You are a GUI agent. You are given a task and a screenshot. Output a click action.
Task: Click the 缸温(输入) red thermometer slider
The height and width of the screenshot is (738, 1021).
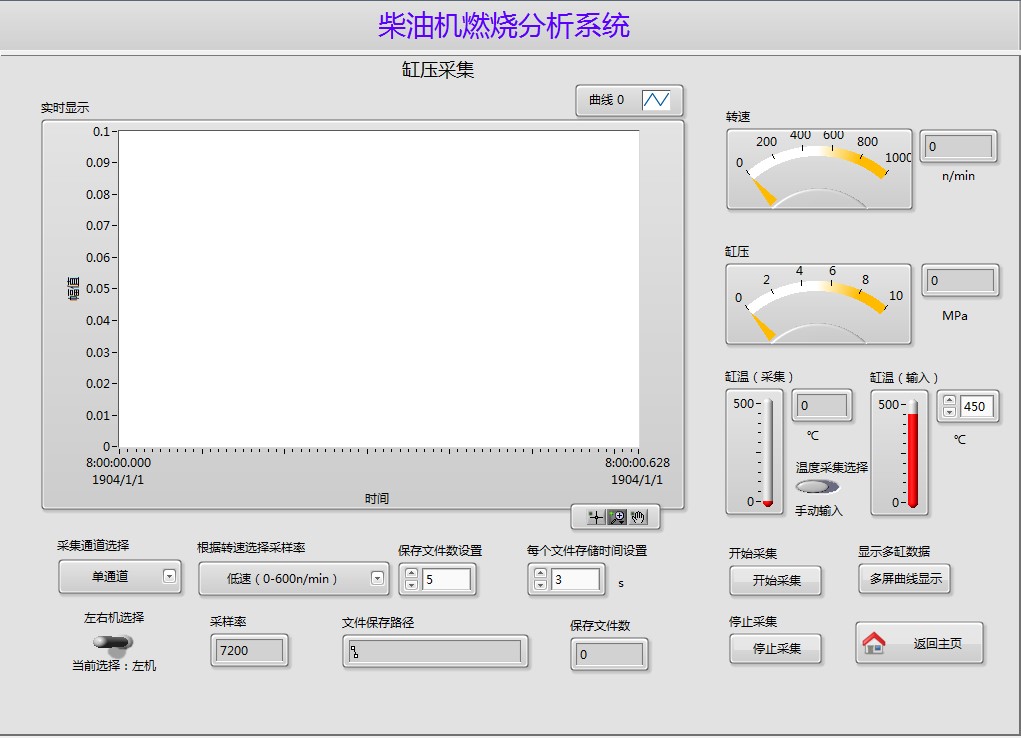click(913, 454)
